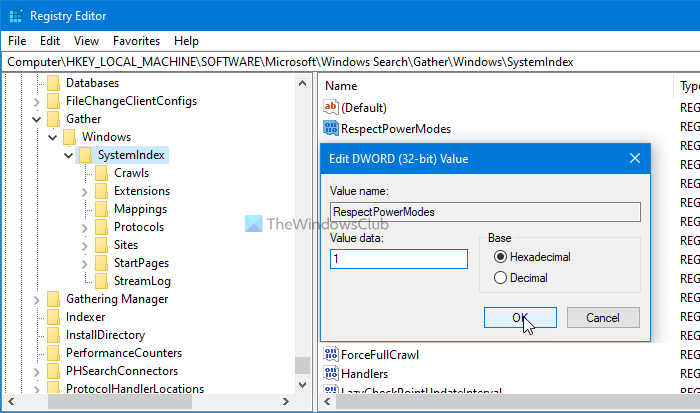Cancel the Edit DWORD dialog
Image resolution: width=700 pixels, height=413 pixels.
coord(602,317)
